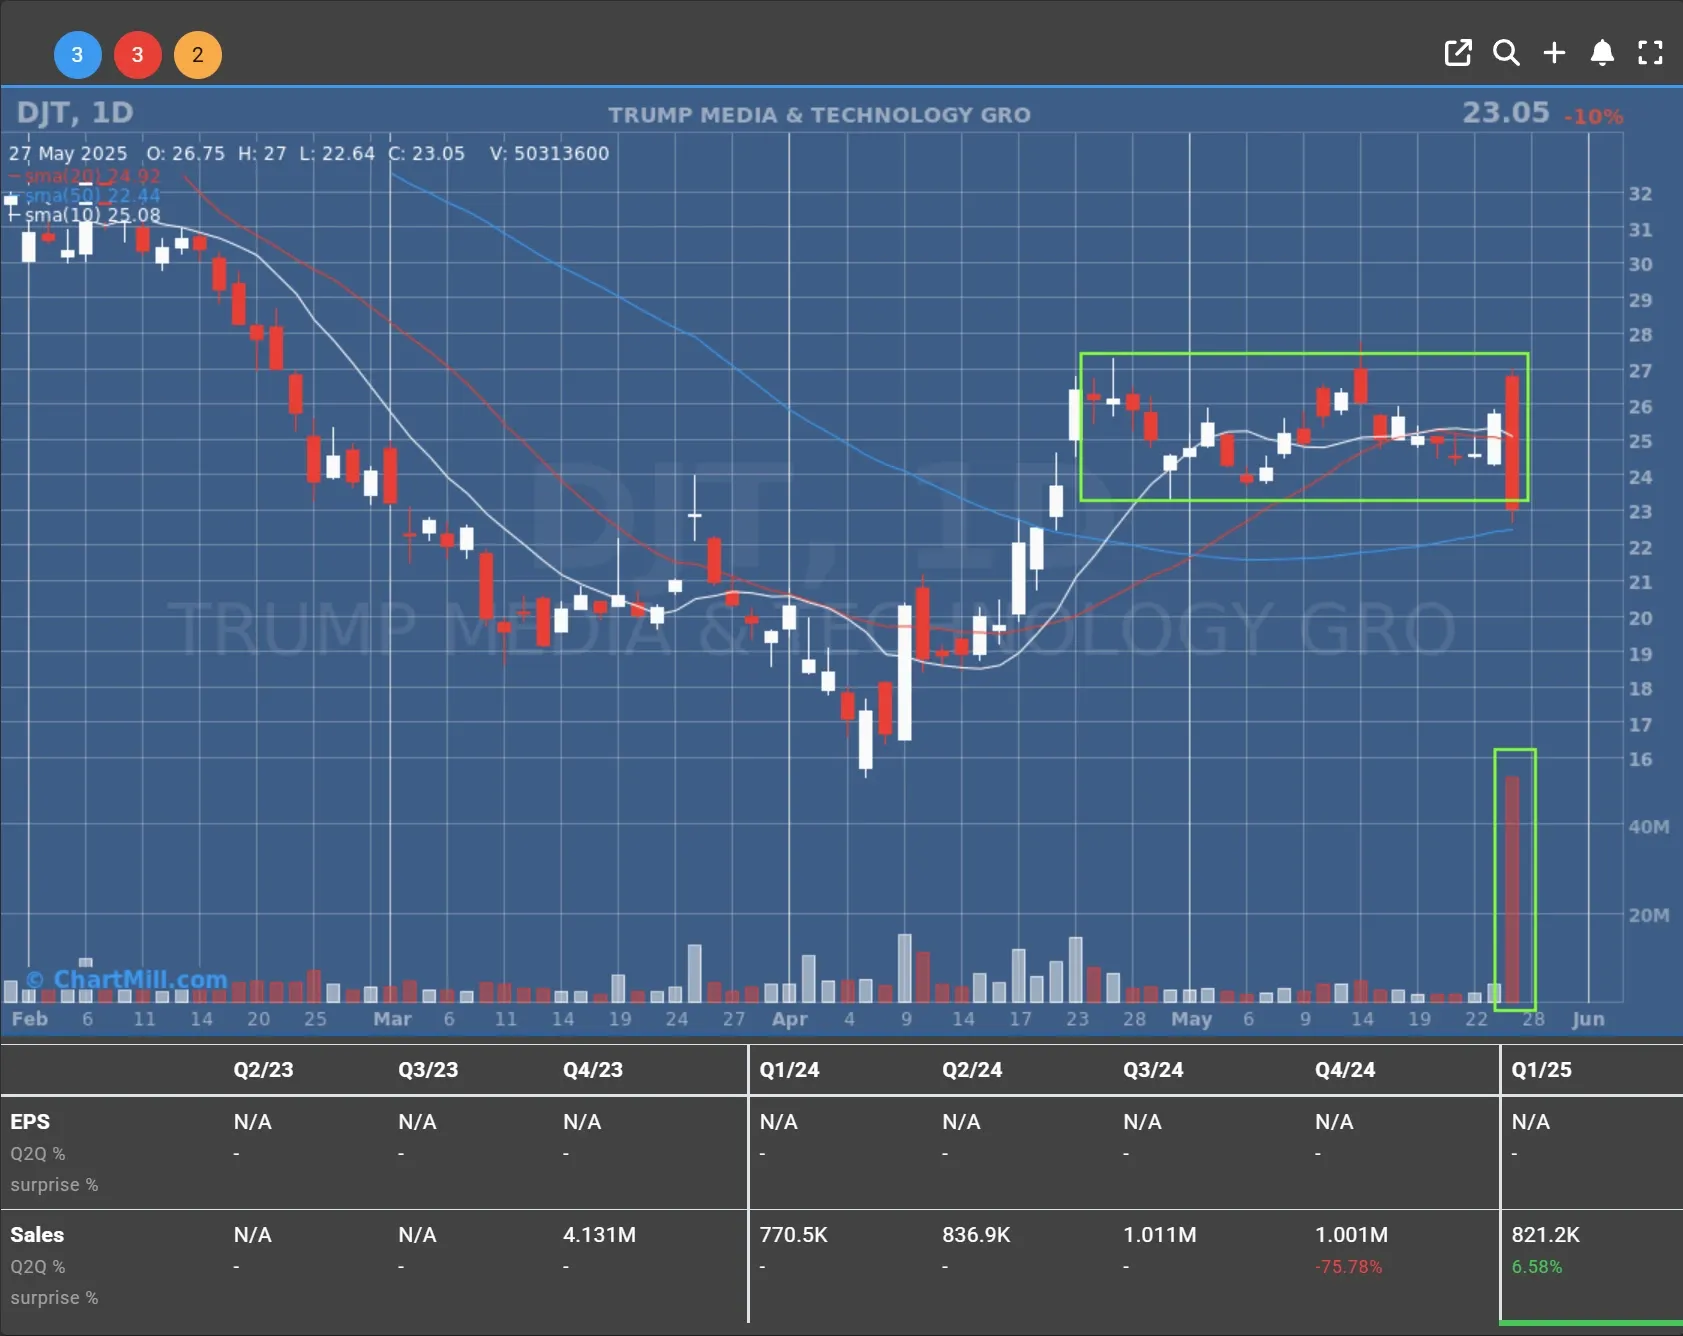Click the blue badge showing 3
Viewport: 1683px width, 1336px height.
pyautogui.click(x=77, y=55)
